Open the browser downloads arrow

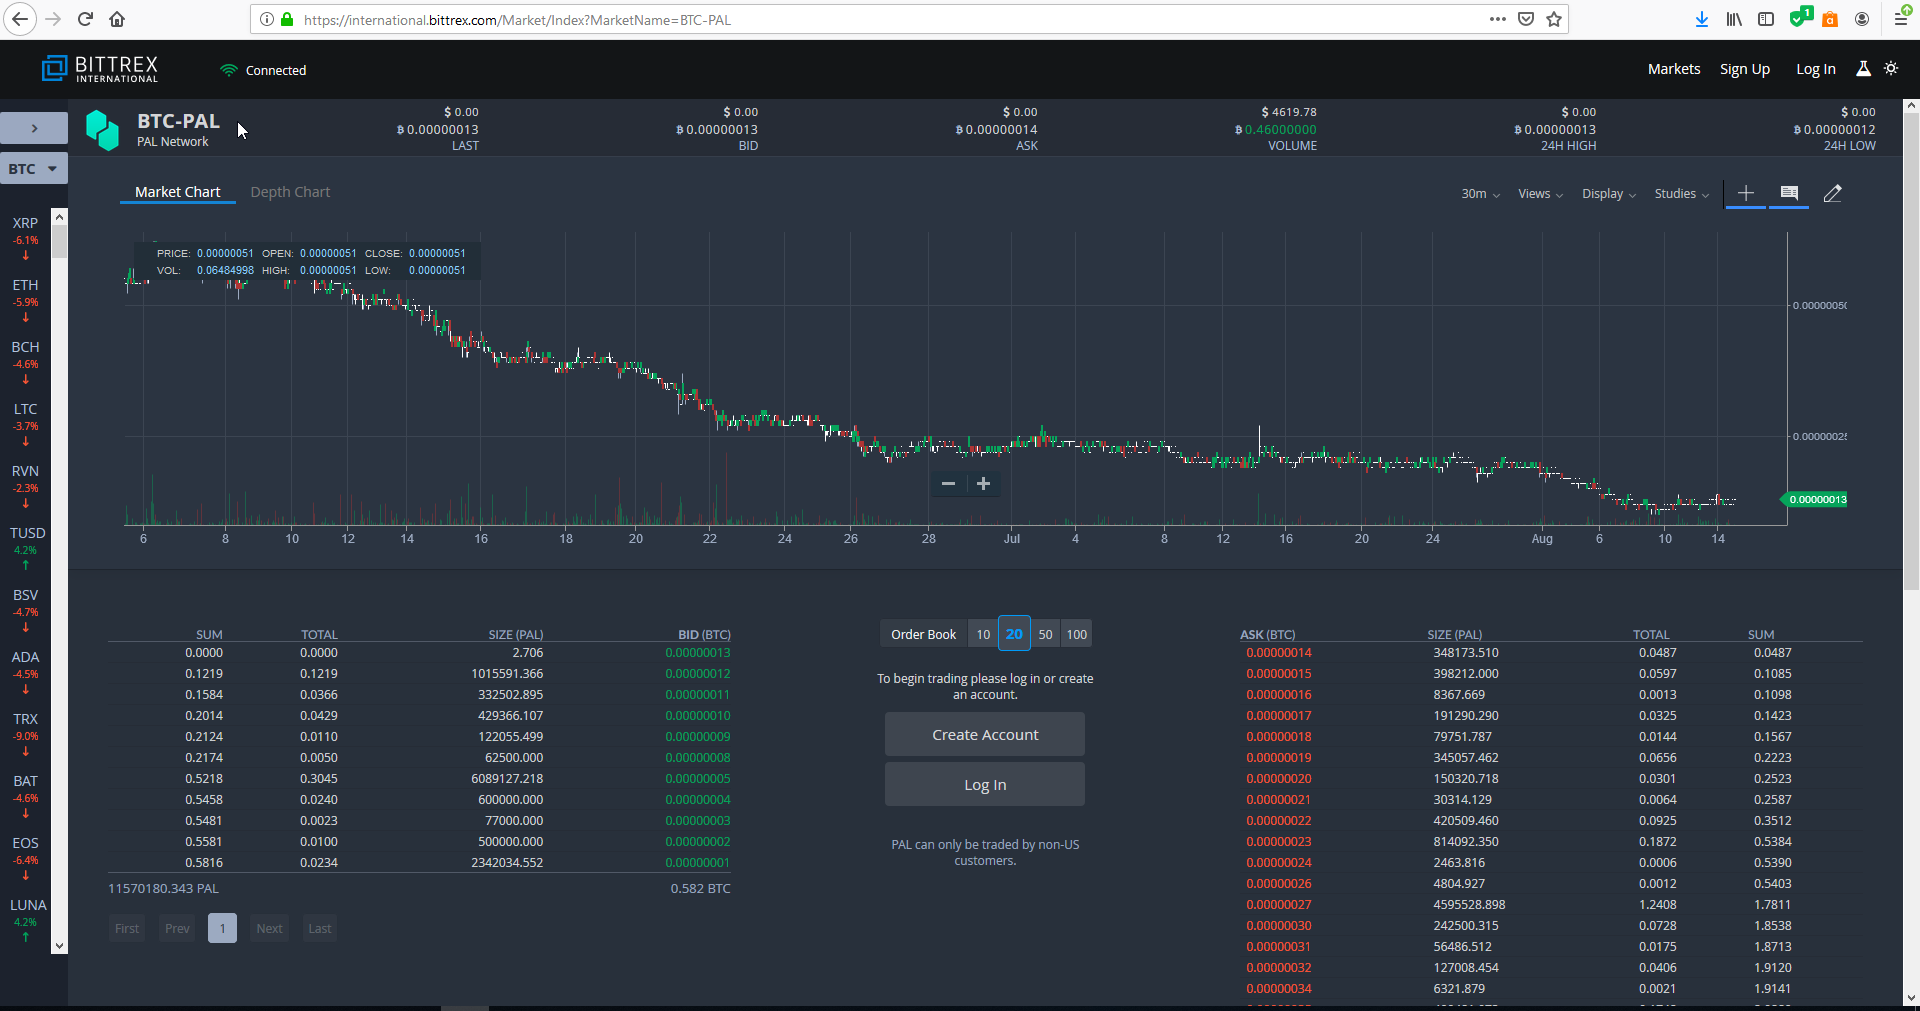(x=1702, y=19)
